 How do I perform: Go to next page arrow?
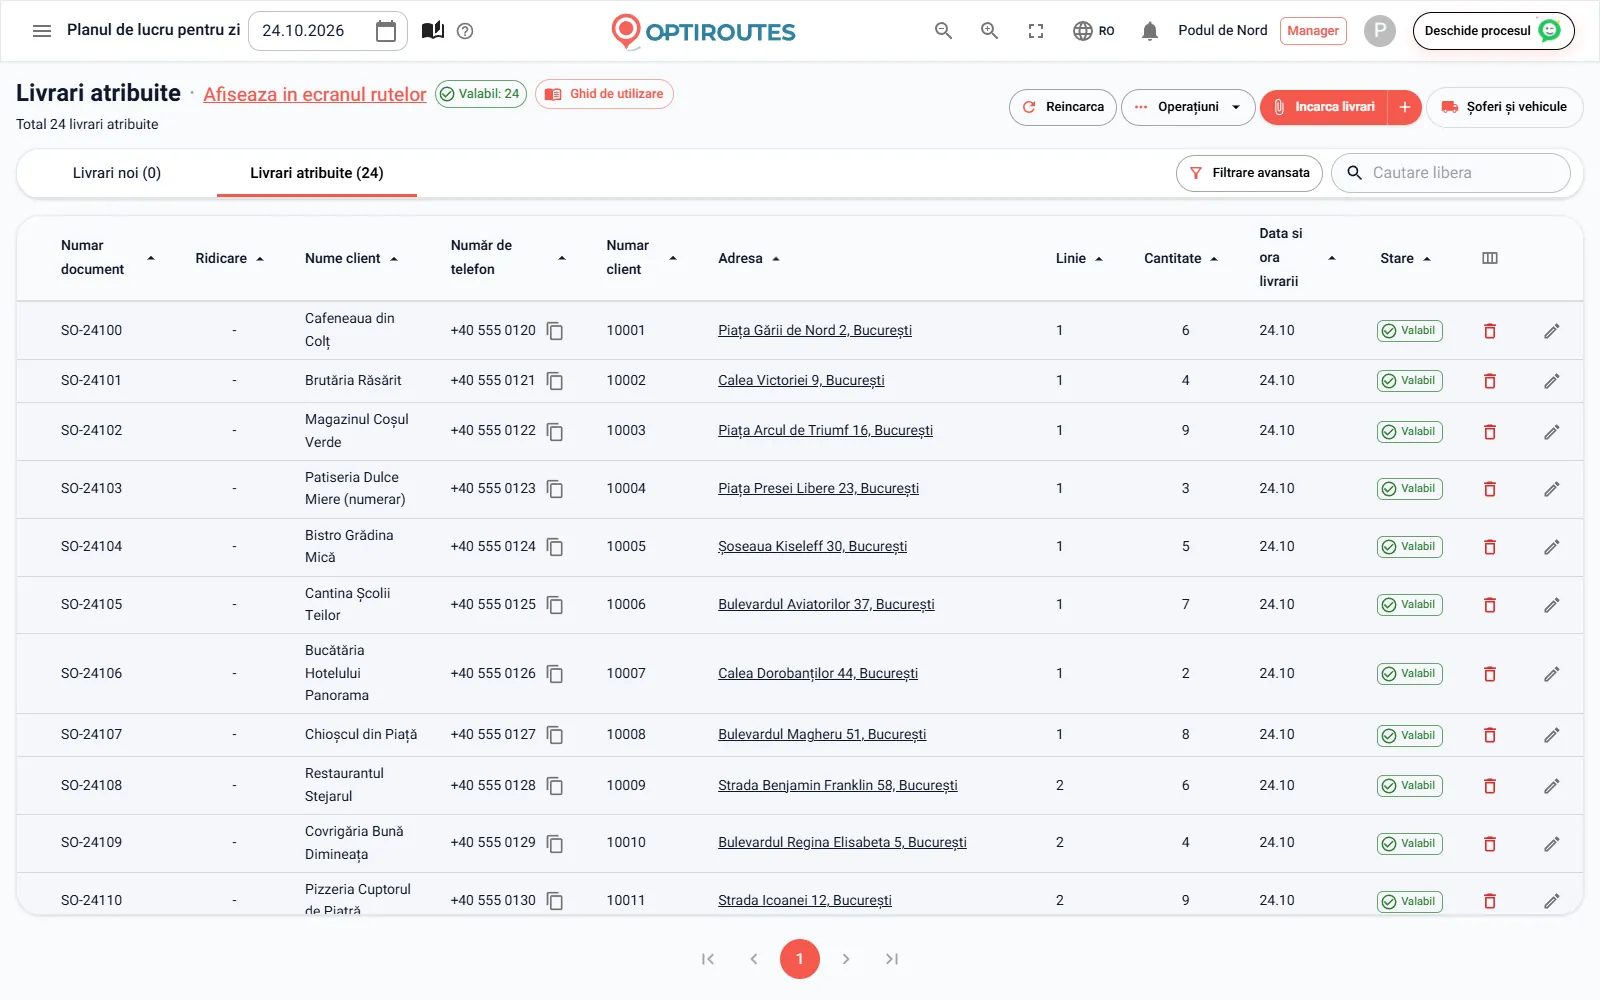(x=846, y=959)
